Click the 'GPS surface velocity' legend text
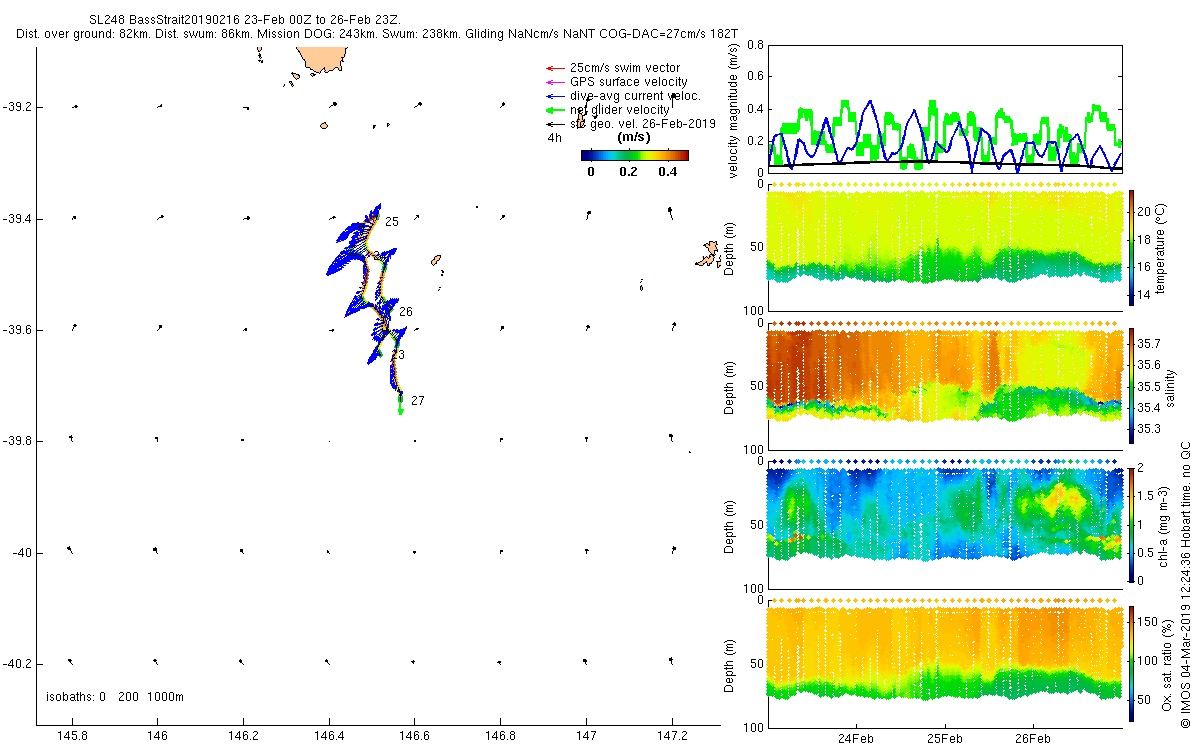This screenshot has height=750, width=1200. 629,82
